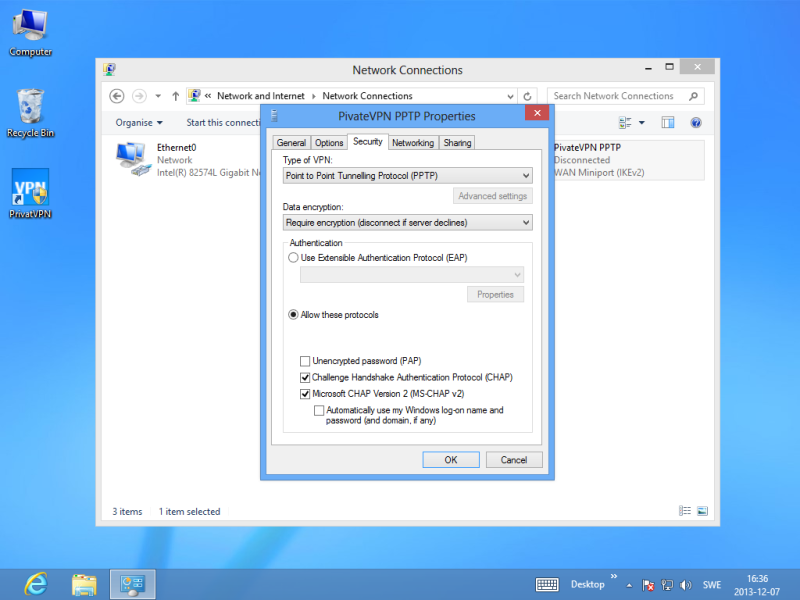800x600 pixels.
Task: Click the volume speaker tray icon
Action: click(x=685, y=584)
